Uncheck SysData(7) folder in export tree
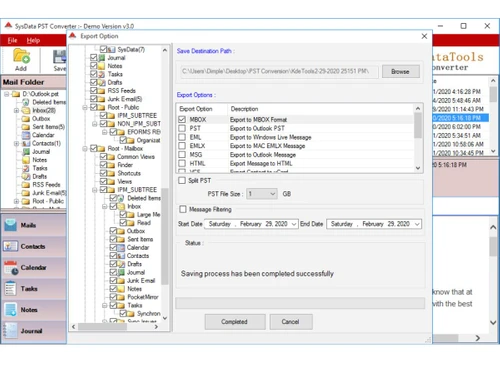The image size is (500, 375). pyautogui.click(x=103, y=49)
